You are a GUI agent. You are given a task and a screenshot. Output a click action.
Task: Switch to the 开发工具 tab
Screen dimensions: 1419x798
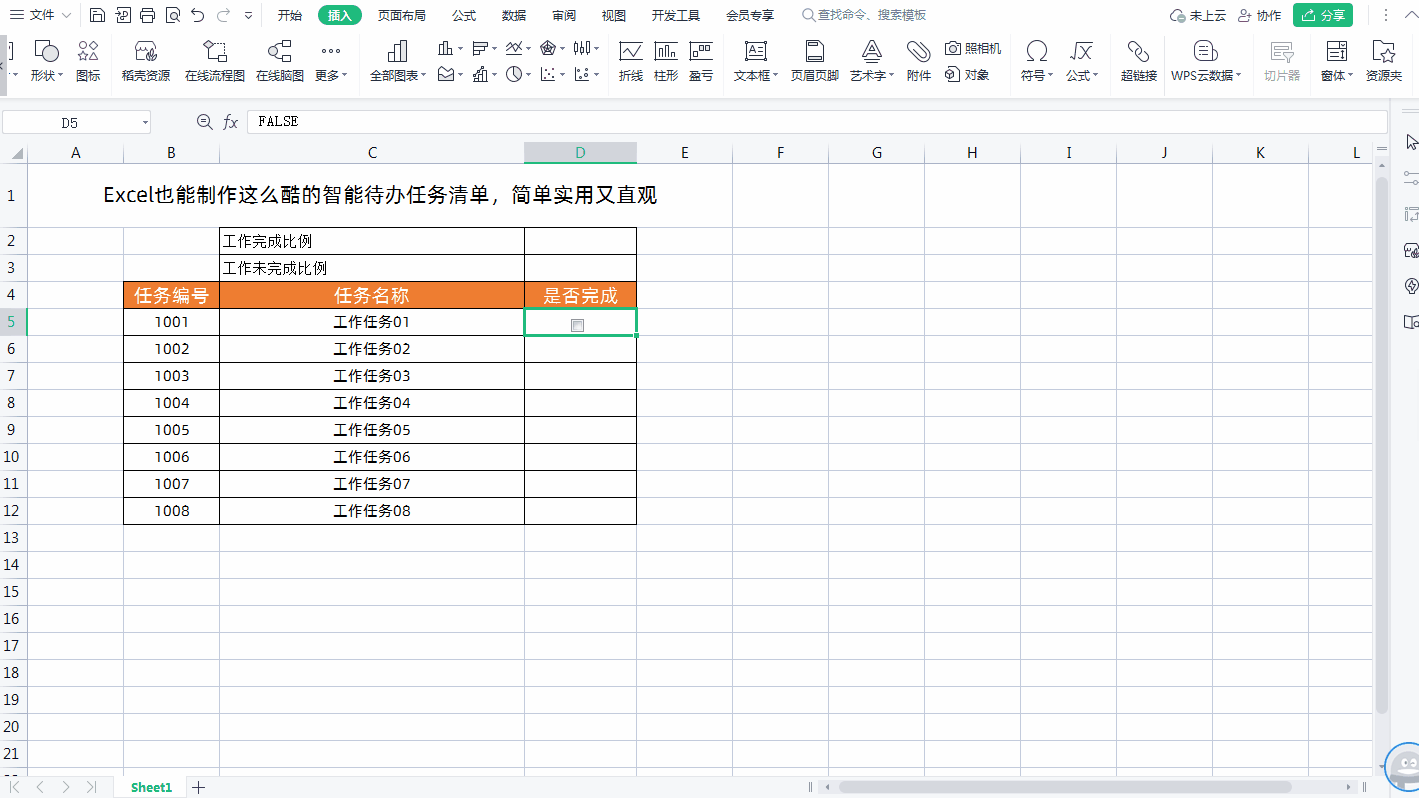pos(676,15)
